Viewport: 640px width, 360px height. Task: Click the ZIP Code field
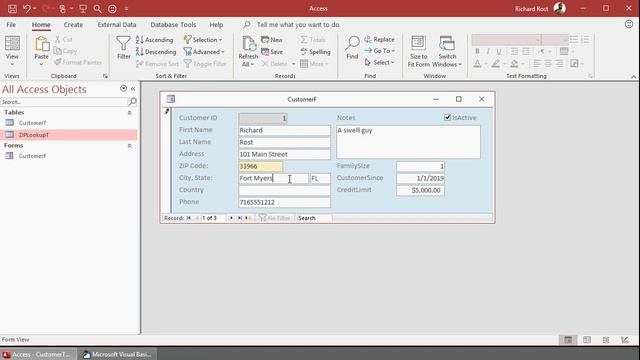pos(260,166)
